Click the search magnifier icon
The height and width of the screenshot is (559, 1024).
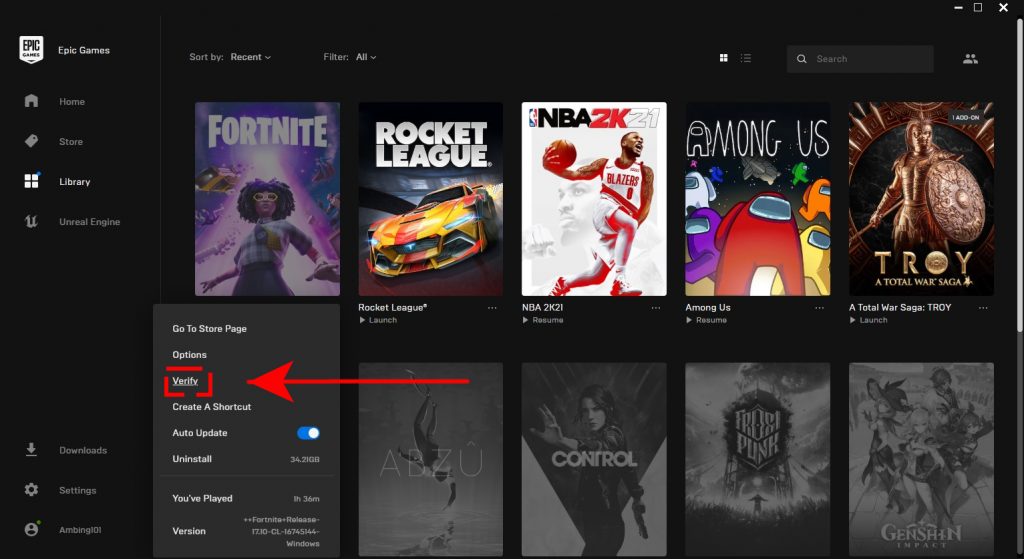click(x=801, y=59)
